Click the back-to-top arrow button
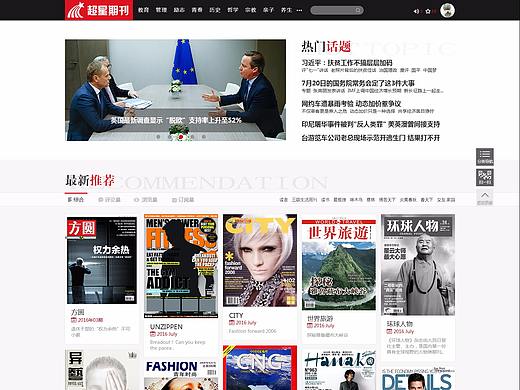Screen dimensions: 520x390 click(x=485, y=197)
